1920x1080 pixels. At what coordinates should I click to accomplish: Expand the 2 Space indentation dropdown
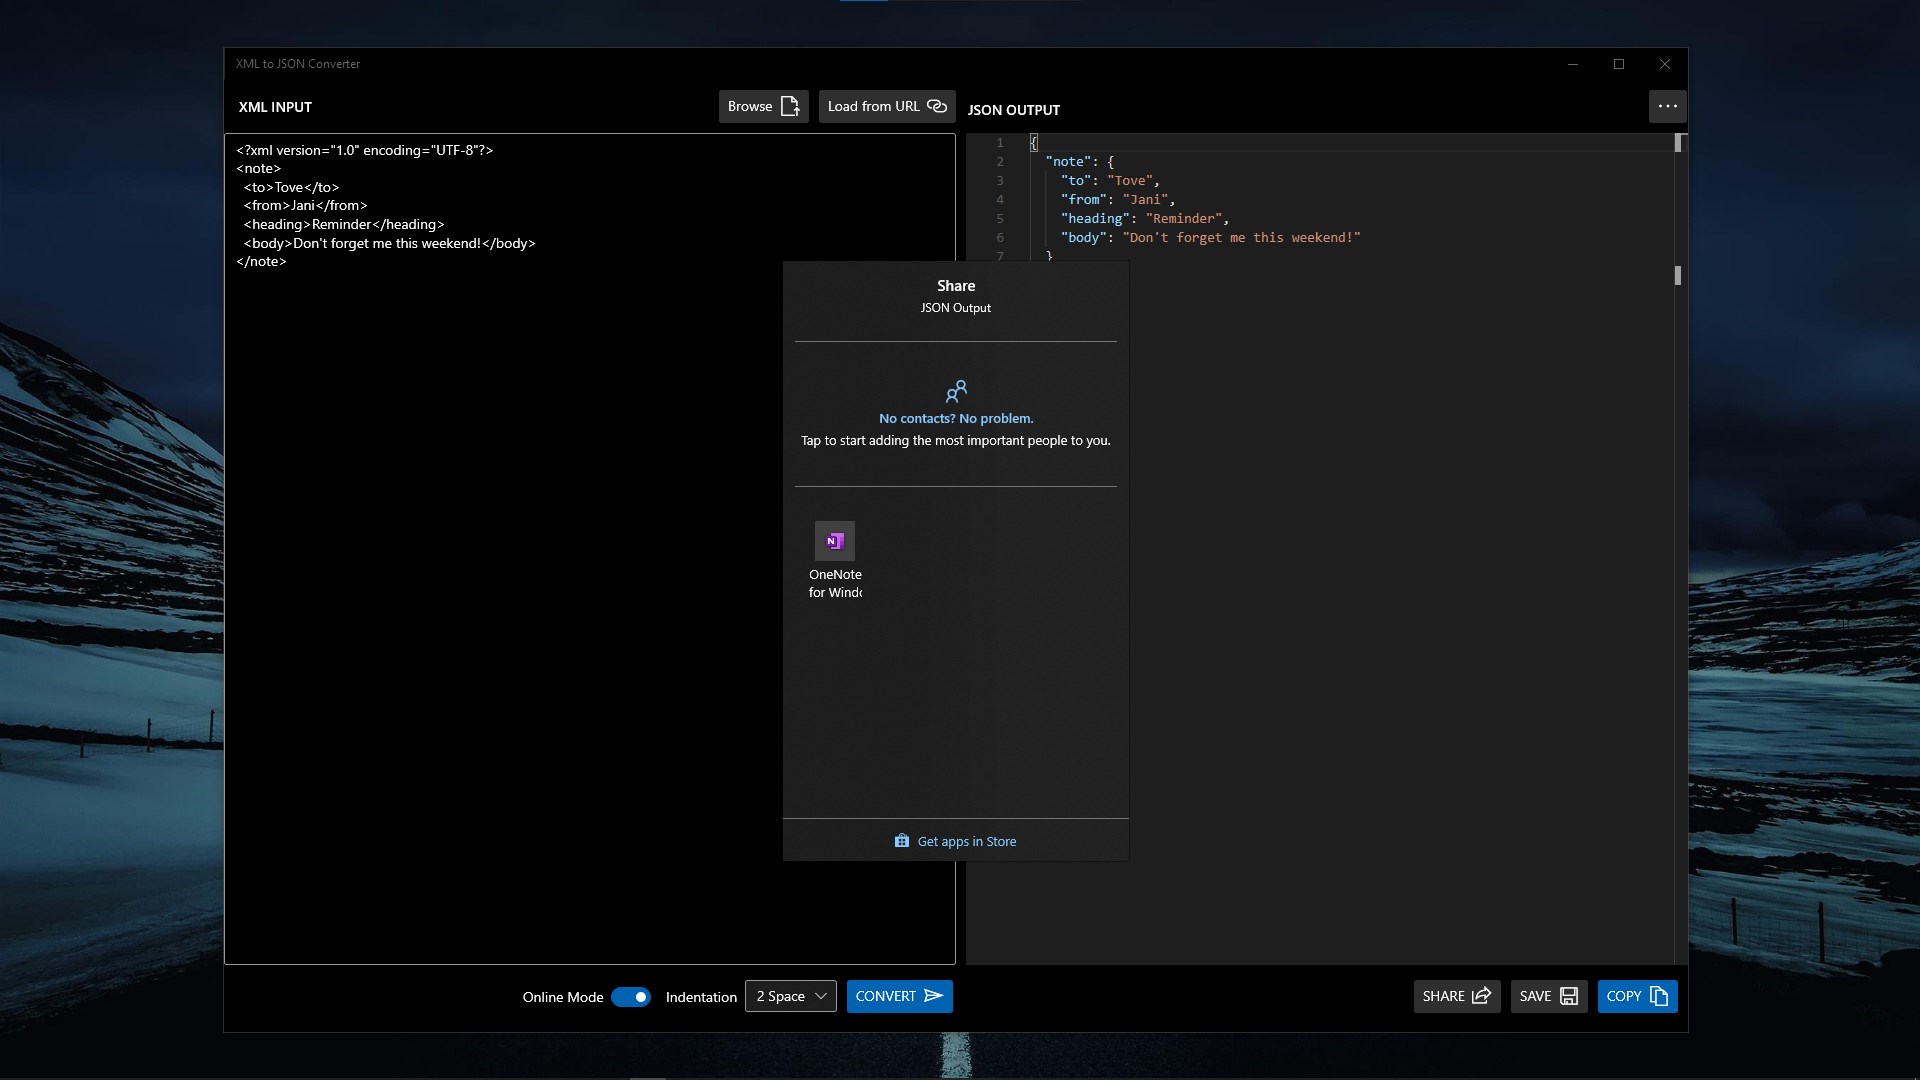coord(790,996)
